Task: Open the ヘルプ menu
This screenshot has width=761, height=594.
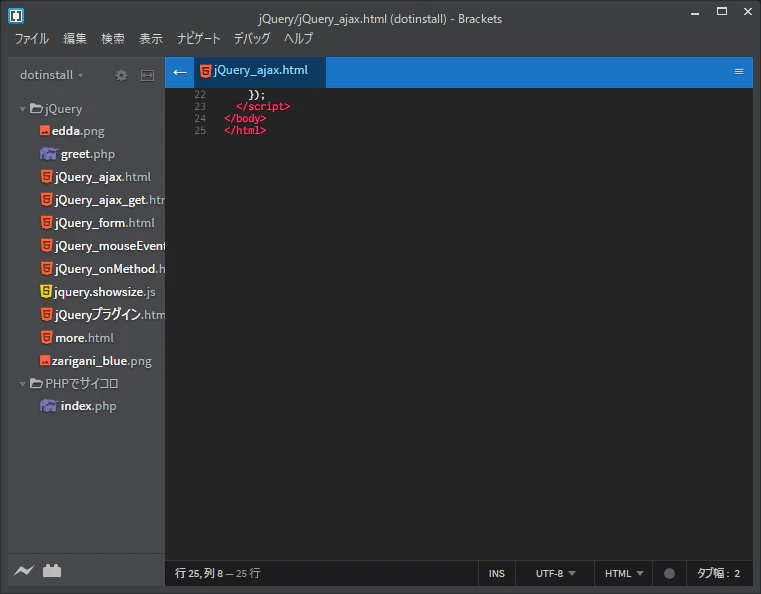Action: pos(298,39)
